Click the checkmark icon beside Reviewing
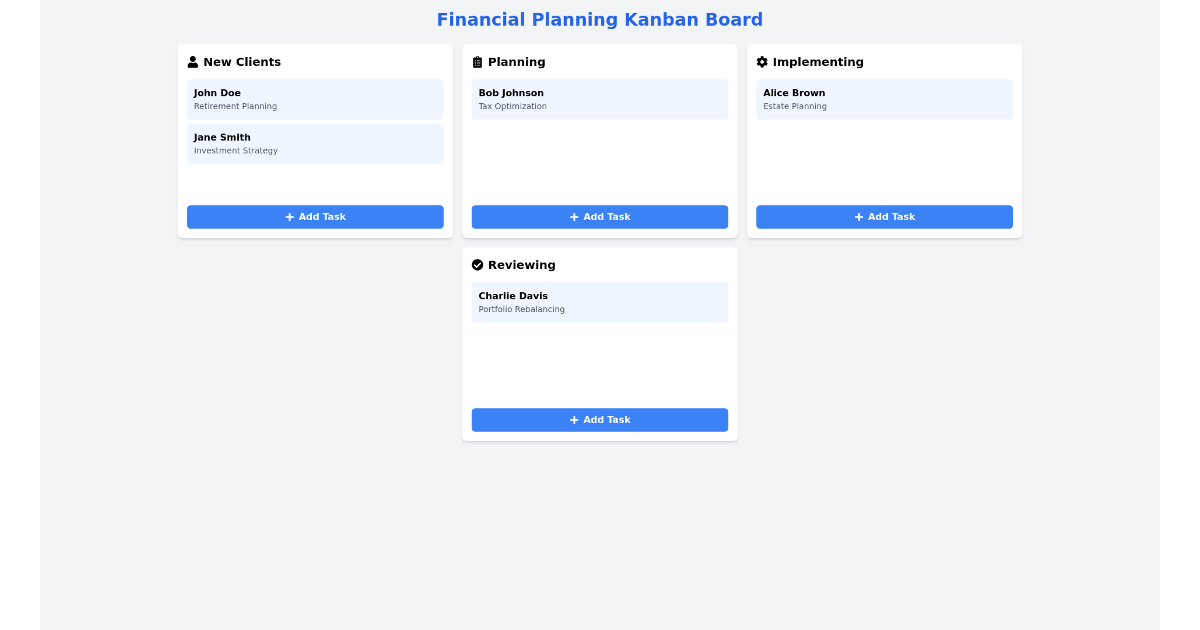 pos(477,264)
